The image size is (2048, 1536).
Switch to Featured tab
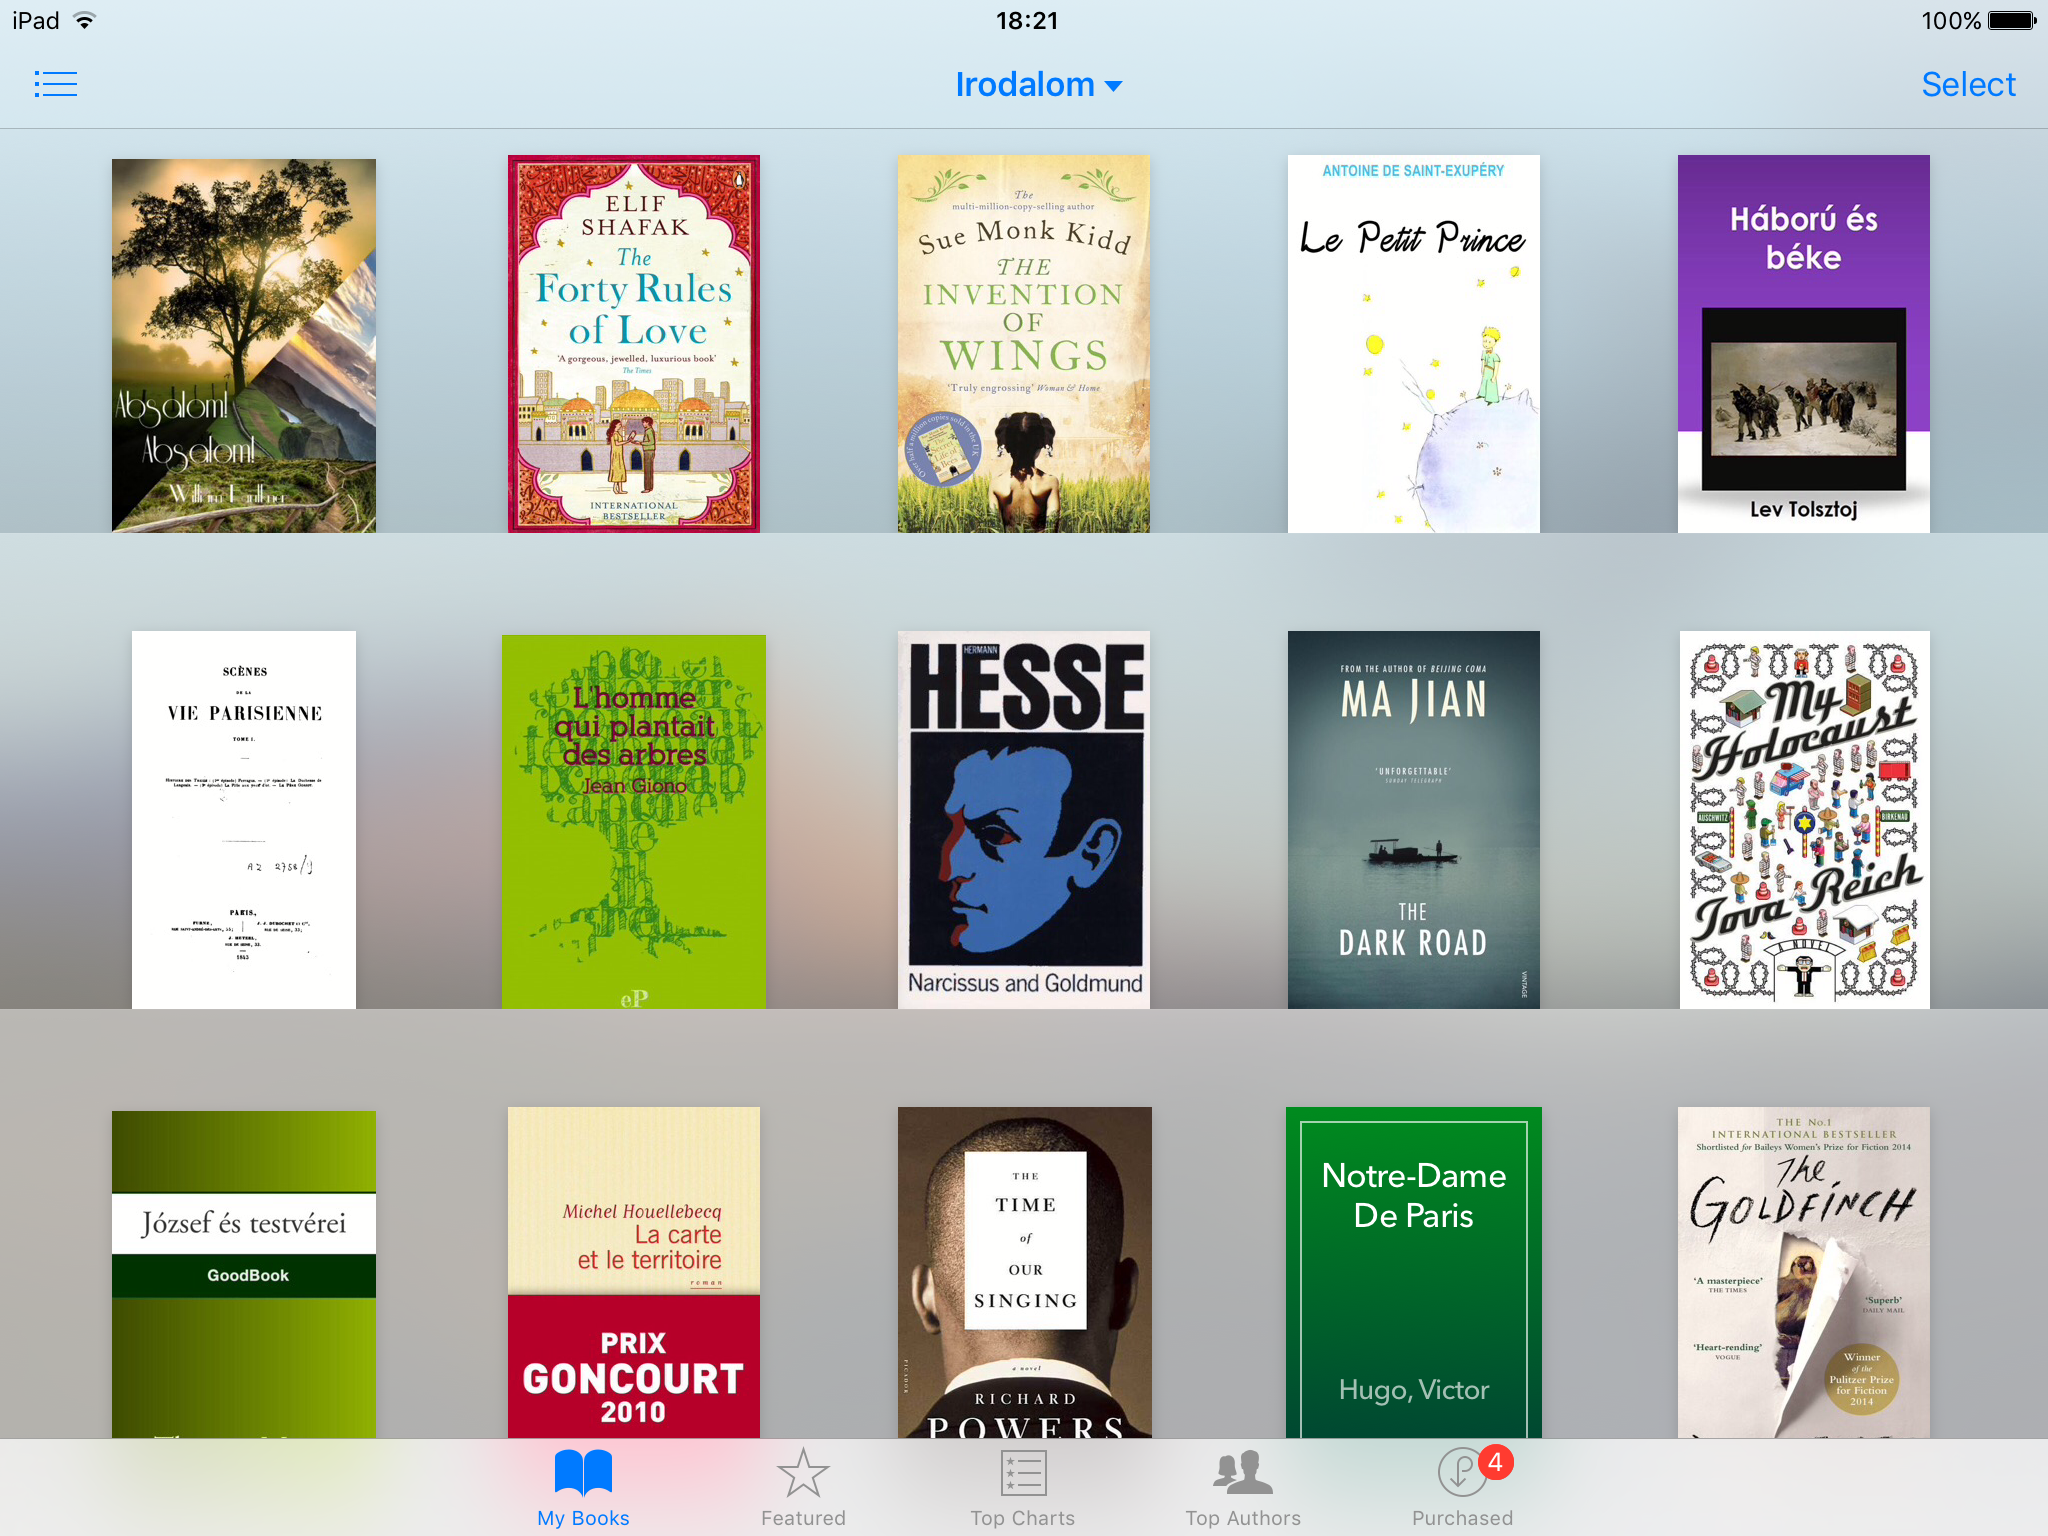pos(803,1488)
